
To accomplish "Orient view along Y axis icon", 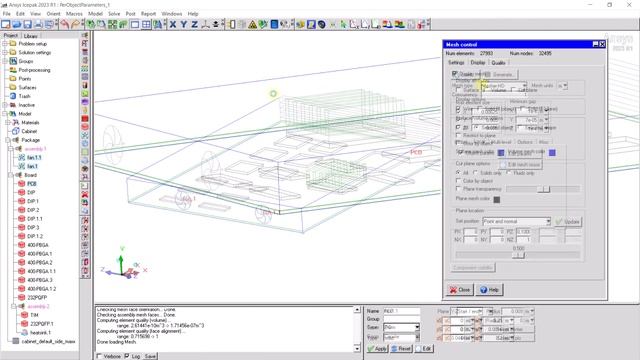I will tap(184, 24).
